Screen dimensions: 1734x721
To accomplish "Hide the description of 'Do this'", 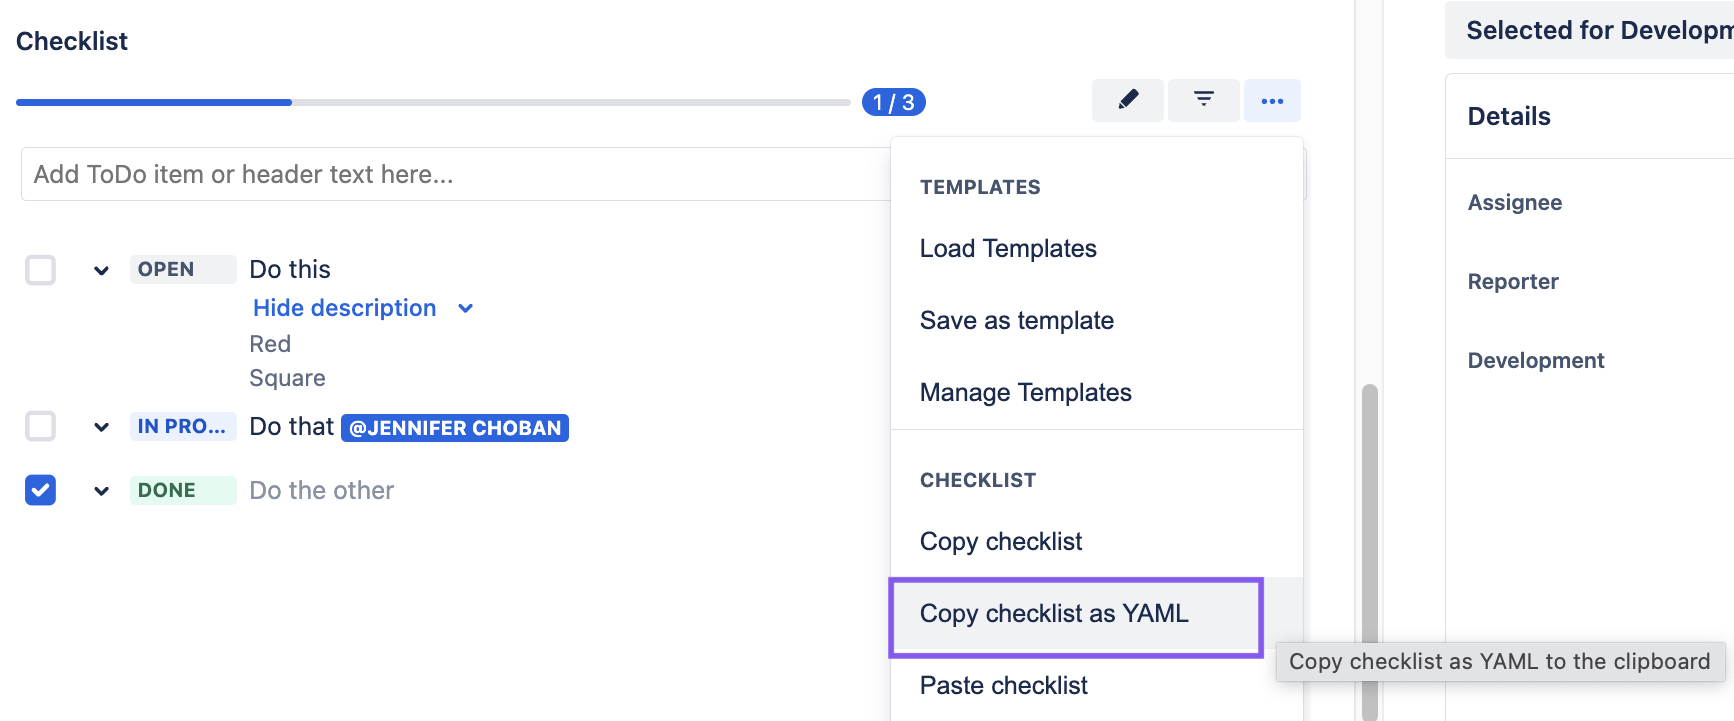I will click(344, 307).
